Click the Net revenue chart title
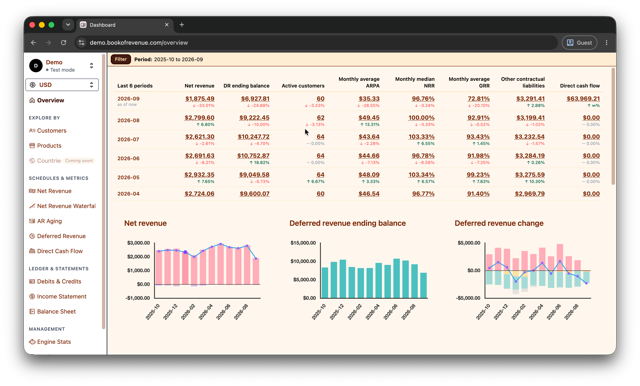This screenshot has width=640, height=386. tap(145, 223)
